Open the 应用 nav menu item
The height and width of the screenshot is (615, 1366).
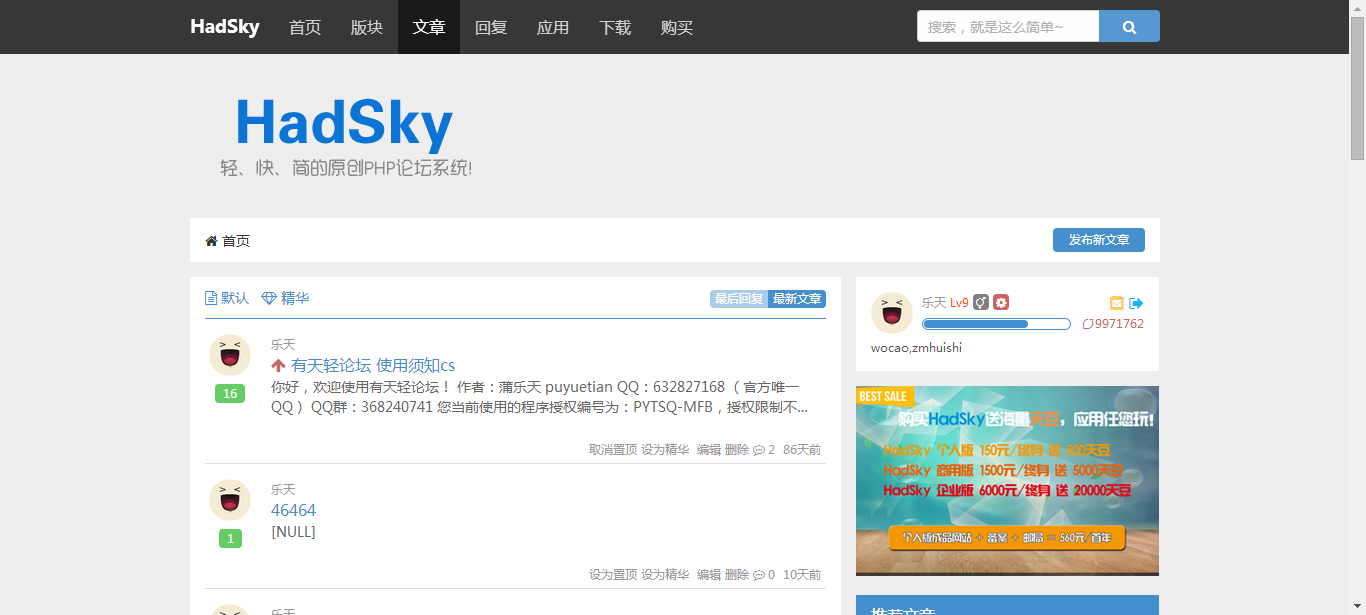click(x=553, y=27)
